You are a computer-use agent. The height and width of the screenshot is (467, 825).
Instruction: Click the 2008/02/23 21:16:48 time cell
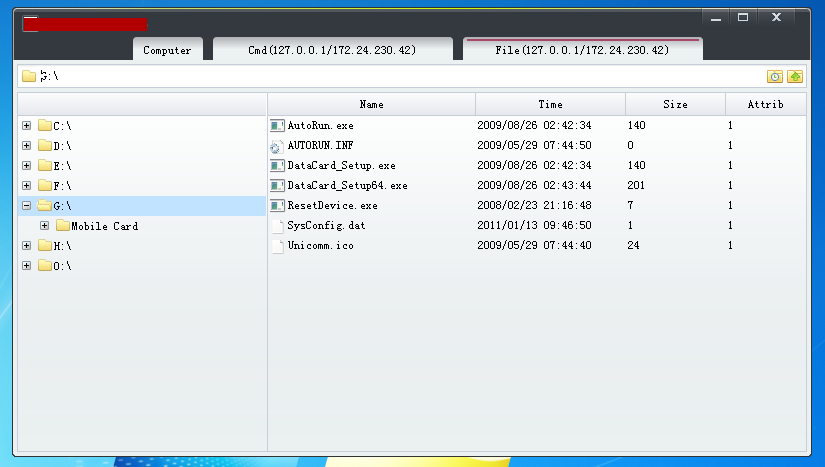(x=534, y=205)
